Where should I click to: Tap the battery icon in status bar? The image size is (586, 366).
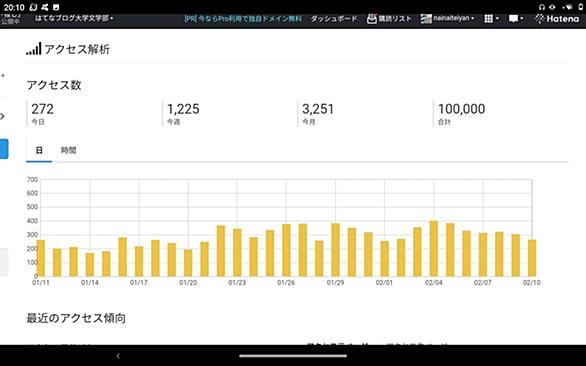click(x=580, y=7)
